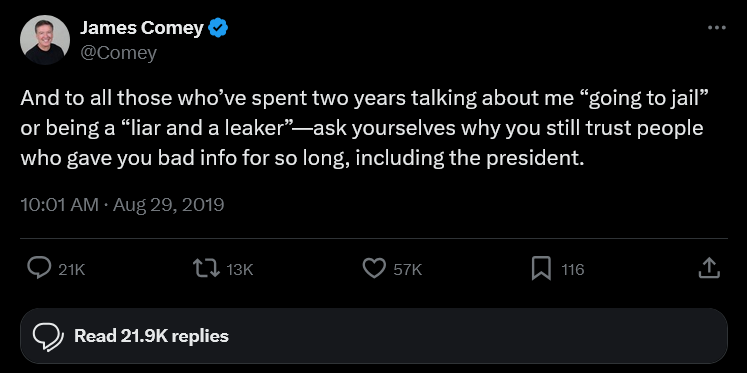Select the 57K likes count
The height and width of the screenshot is (373, 747).
[408, 270]
